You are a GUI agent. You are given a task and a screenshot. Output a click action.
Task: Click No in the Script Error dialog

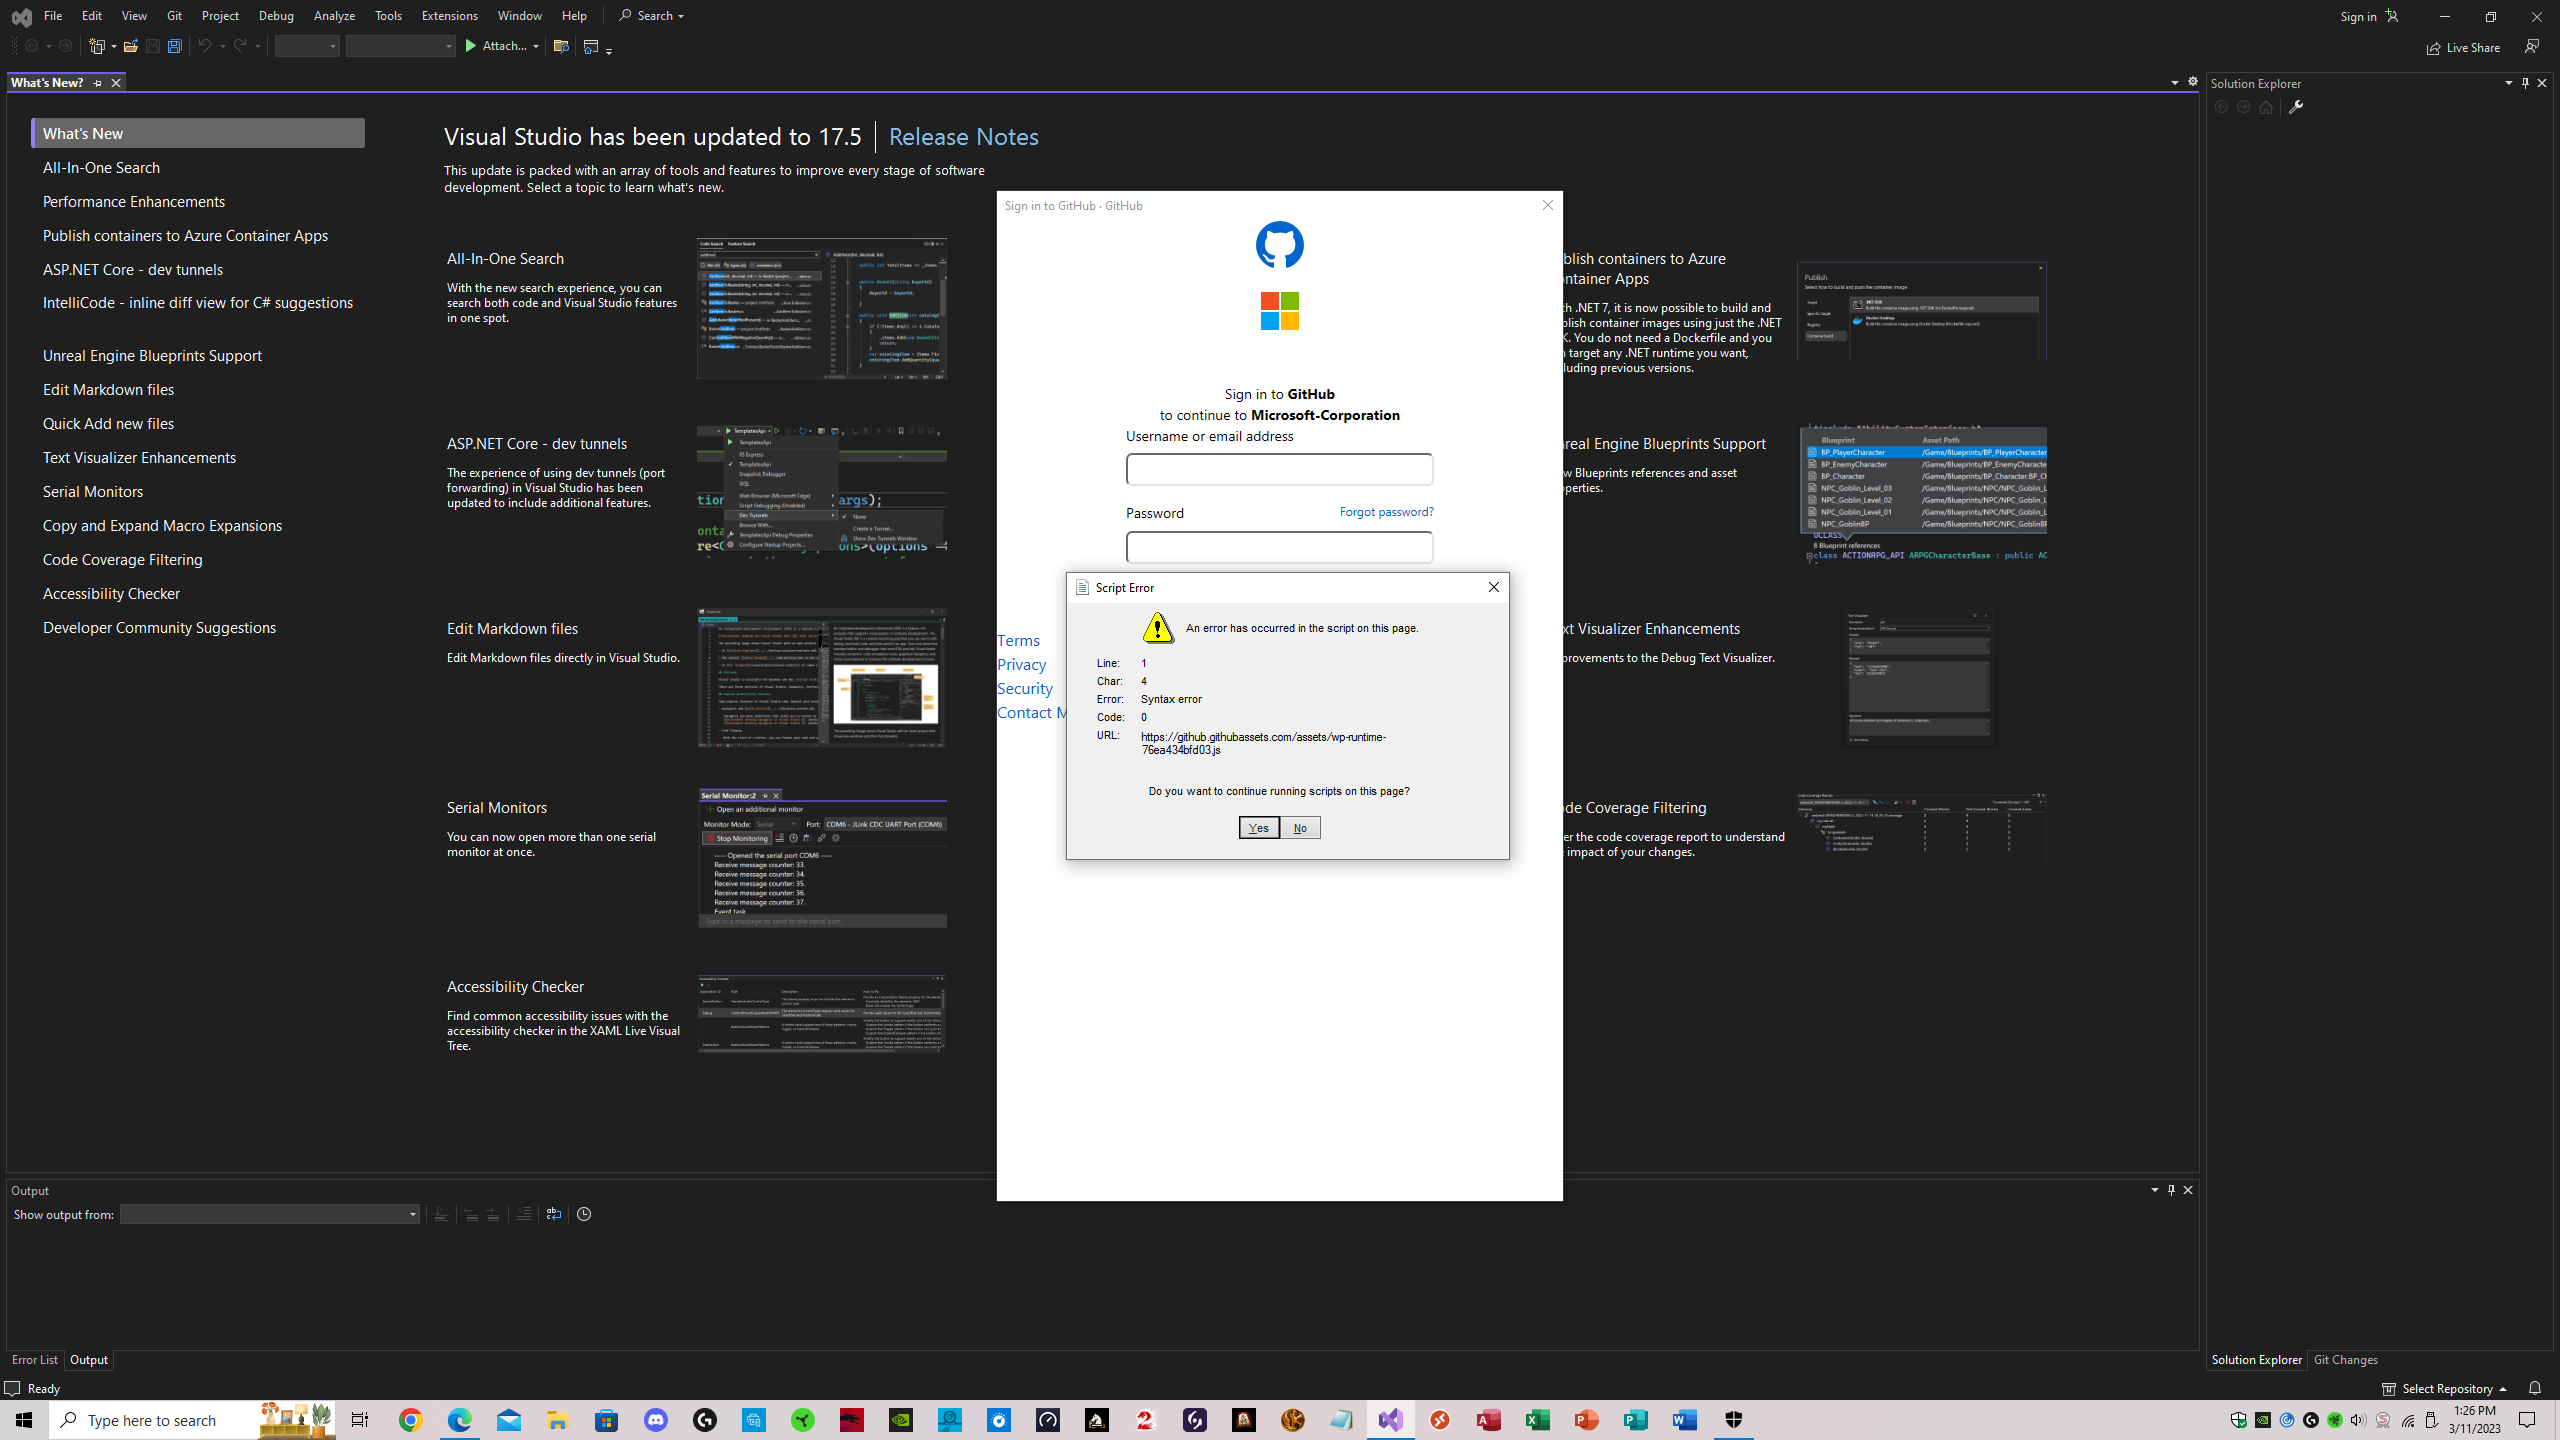[x=1300, y=828]
